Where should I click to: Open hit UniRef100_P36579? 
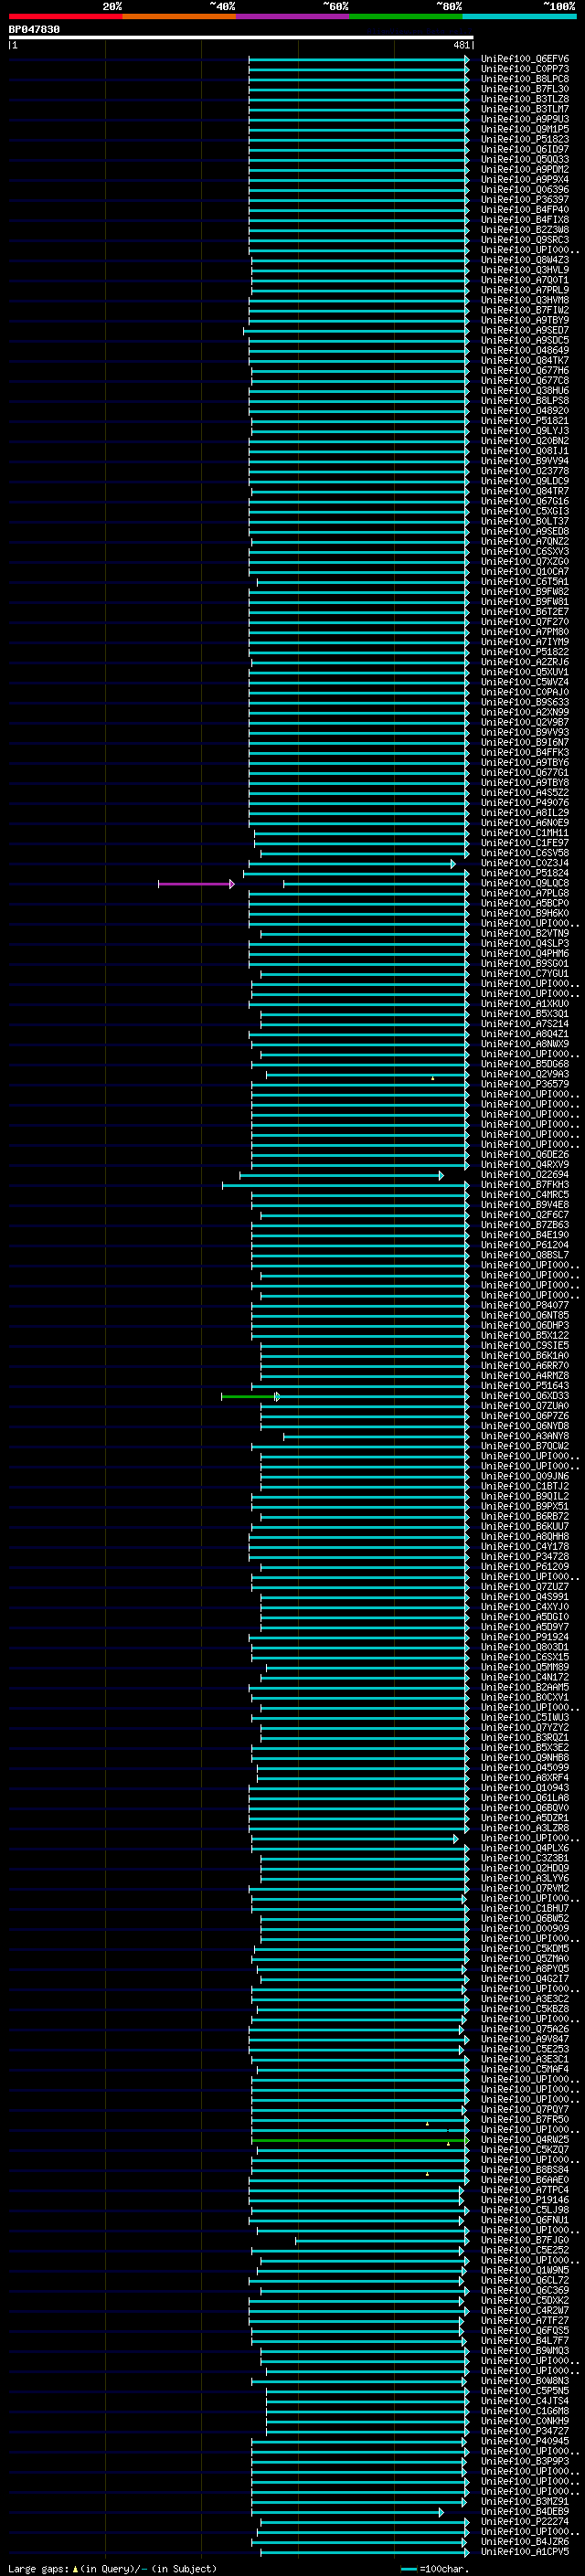[x=524, y=1084]
